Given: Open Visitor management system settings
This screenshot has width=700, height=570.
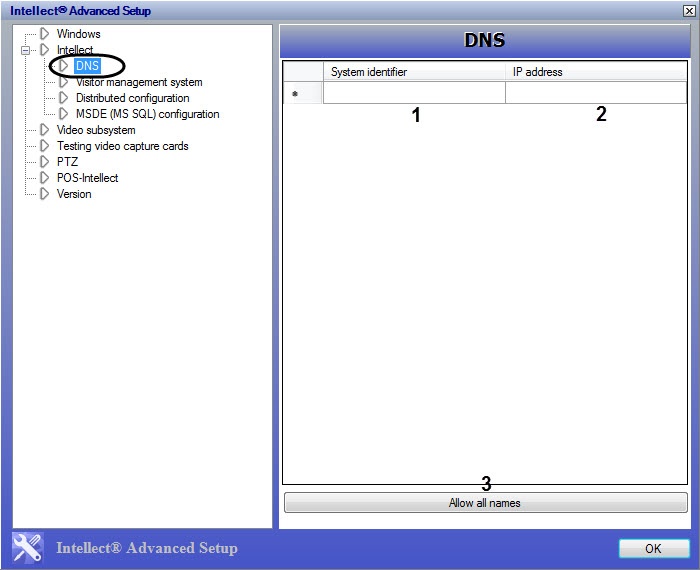Looking at the screenshot, I should [139, 82].
